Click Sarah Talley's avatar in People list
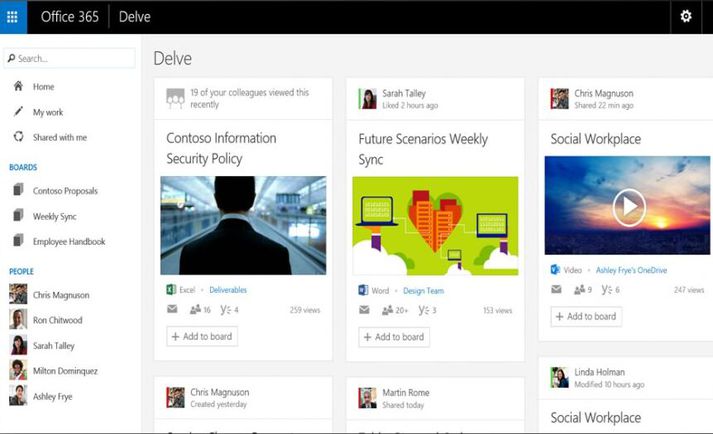 (x=18, y=345)
